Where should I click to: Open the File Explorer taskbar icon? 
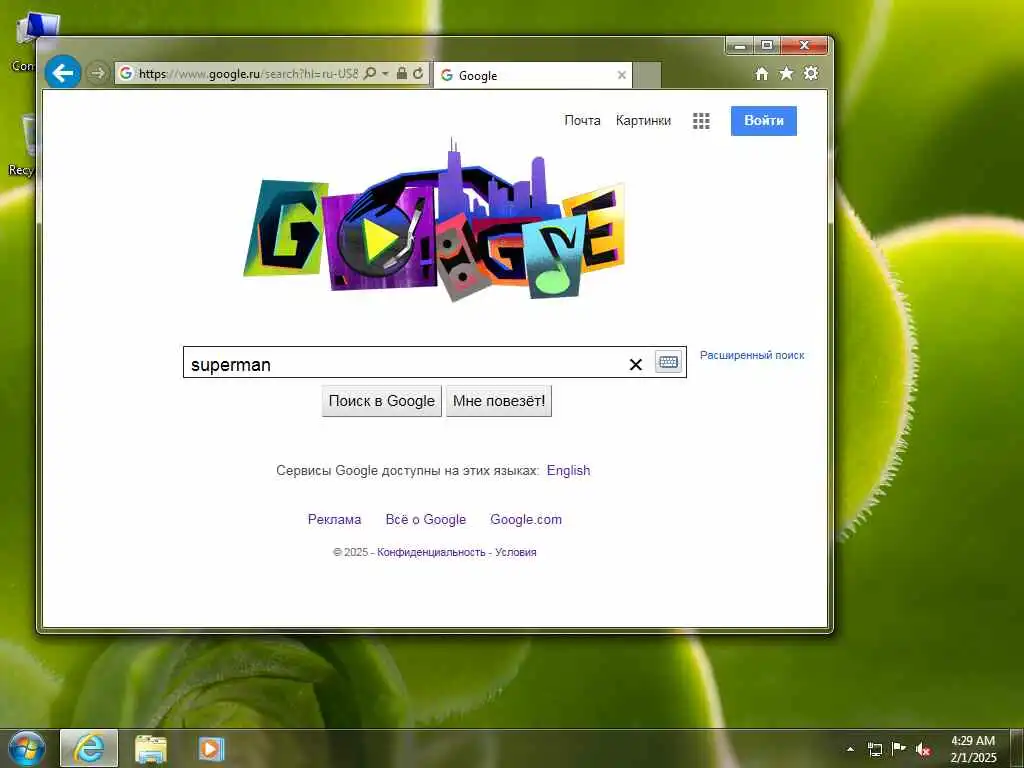tap(151, 748)
